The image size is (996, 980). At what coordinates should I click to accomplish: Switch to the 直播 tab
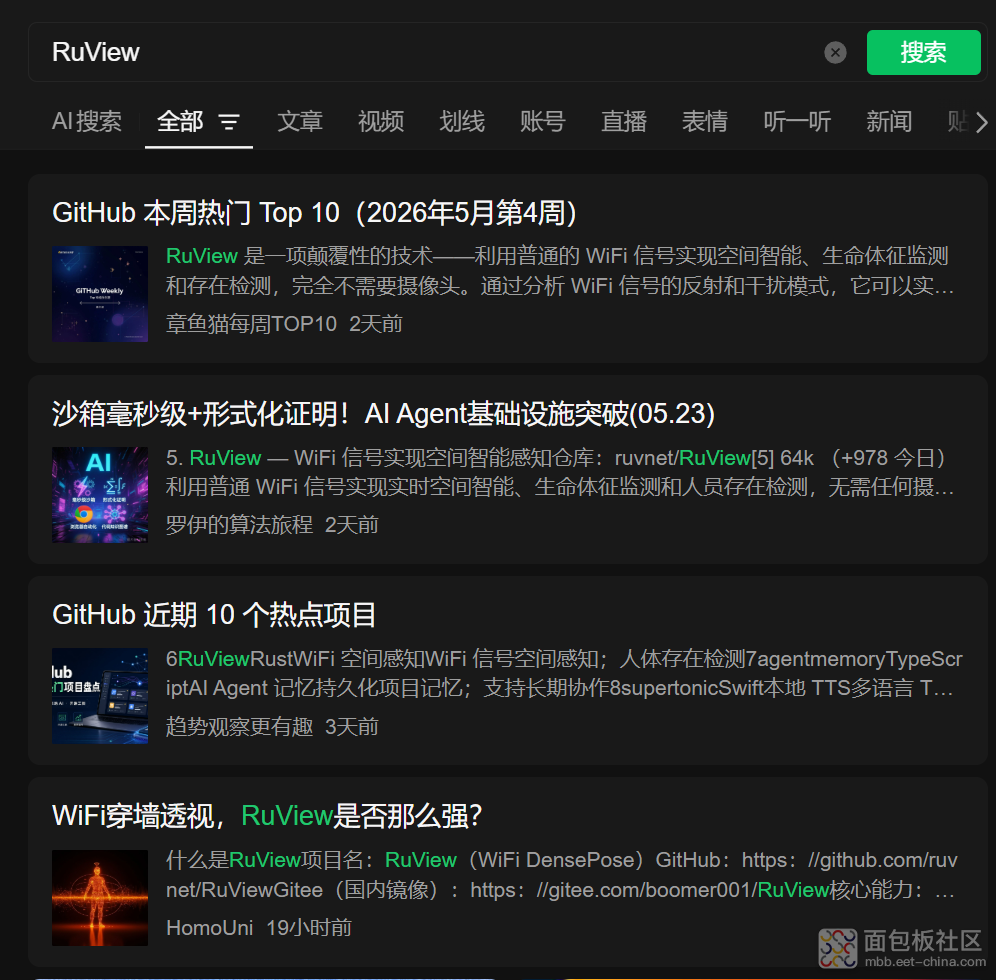tap(624, 121)
